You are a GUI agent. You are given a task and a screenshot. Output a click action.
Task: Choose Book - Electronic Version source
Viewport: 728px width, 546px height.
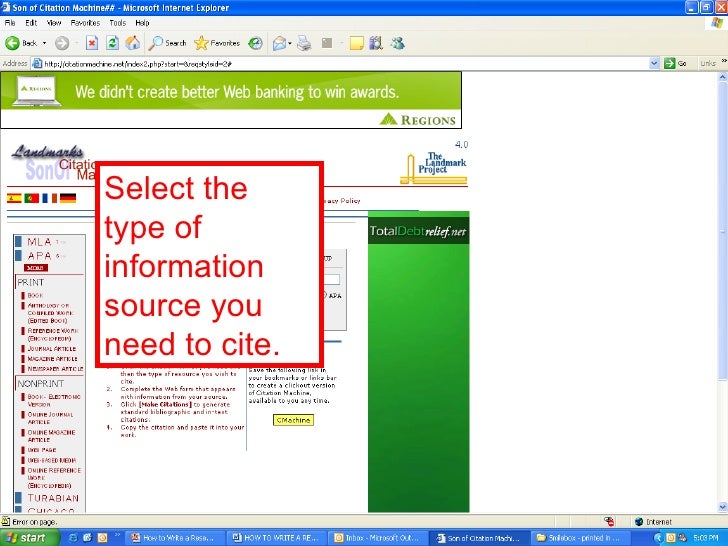coord(53,401)
